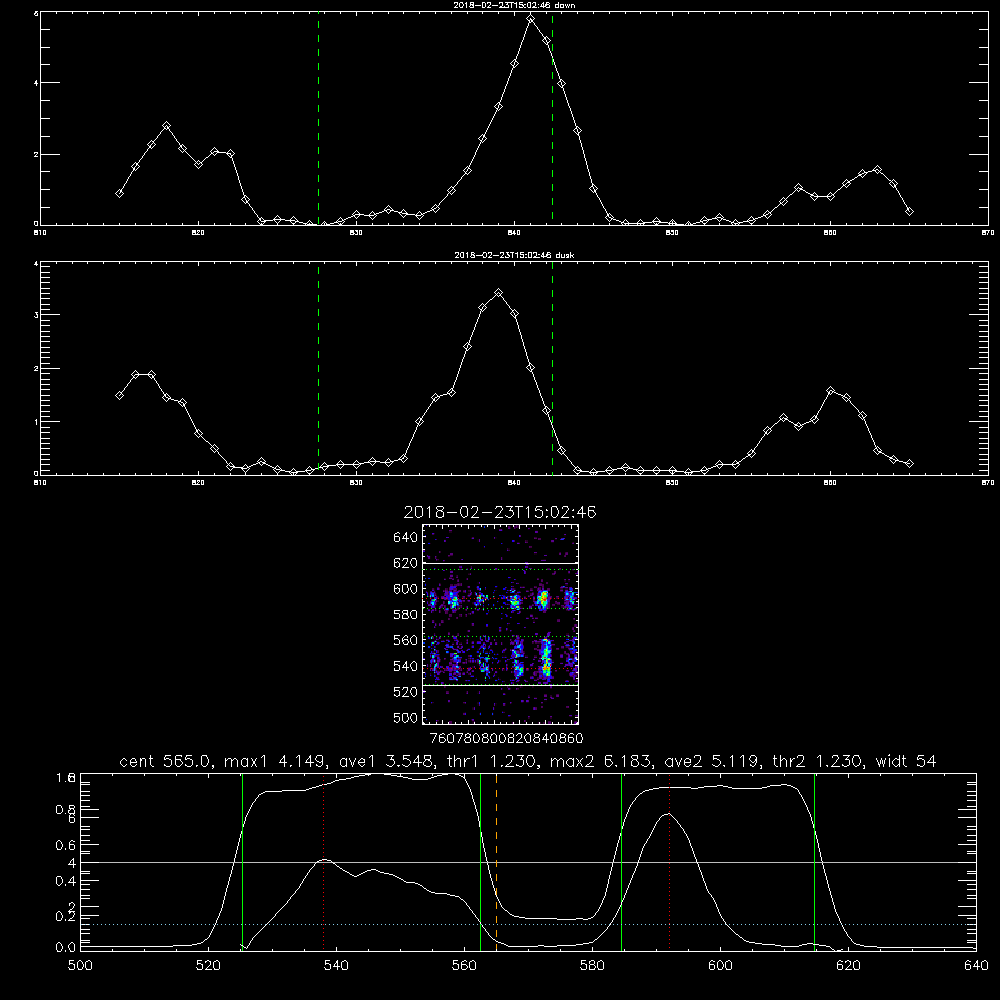This screenshot has width=1000, height=1000.
Task: Click y-axis label 520 beside spectral image
Action: point(406,692)
